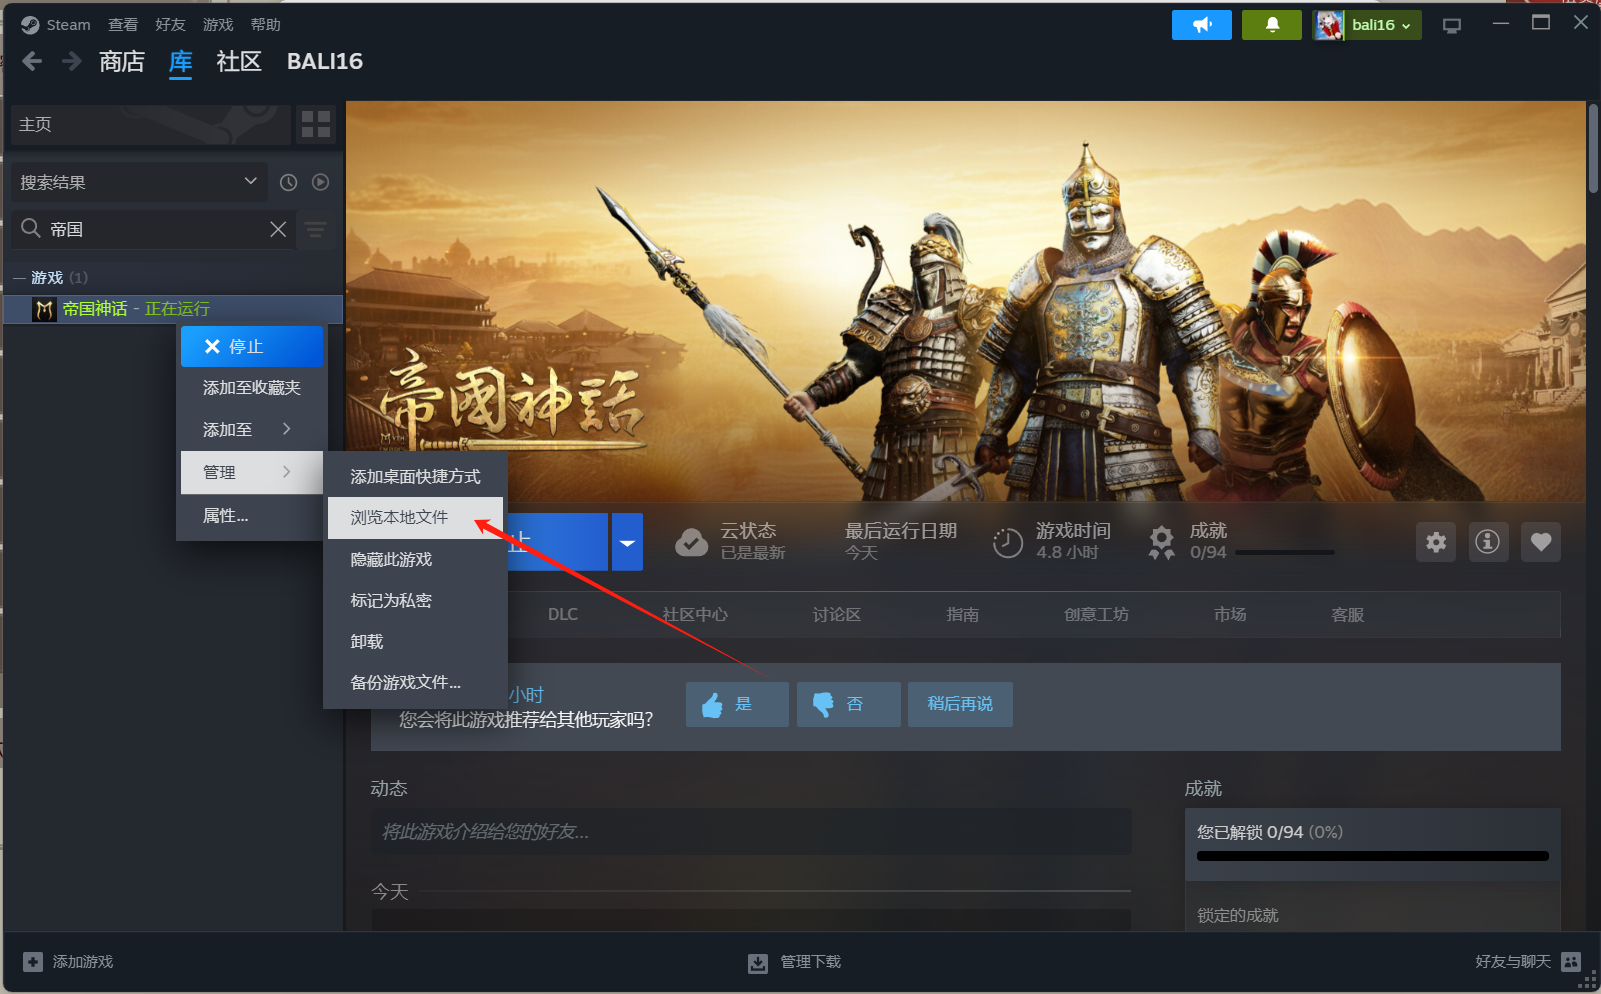The width and height of the screenshot is (1601, 994).
Task: Show ready-to-play games filter icon
Action: [320, 182]
